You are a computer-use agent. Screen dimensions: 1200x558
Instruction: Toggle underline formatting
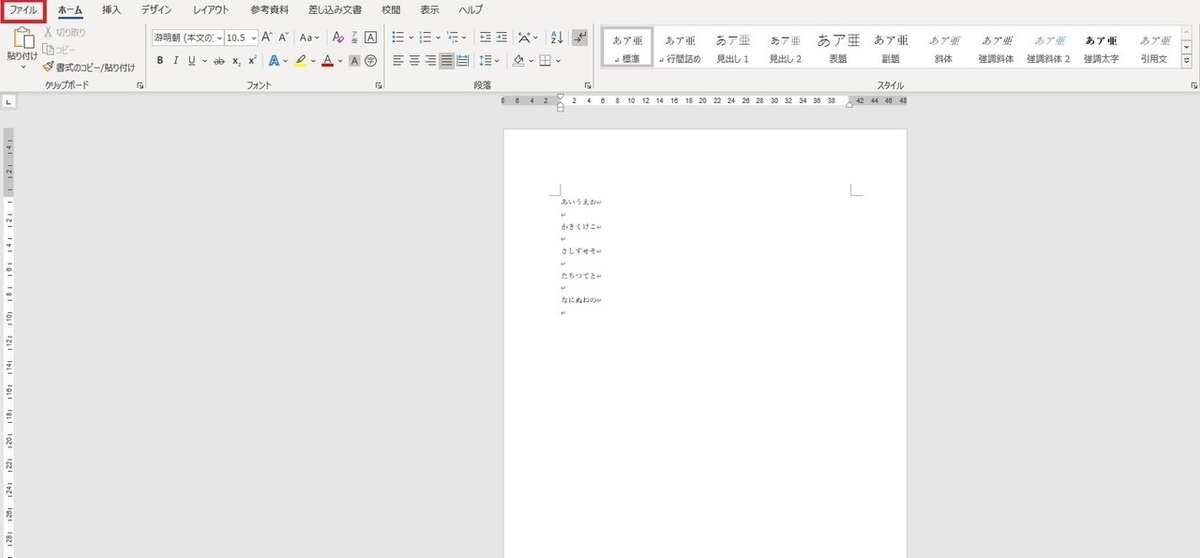pos(192,60)
